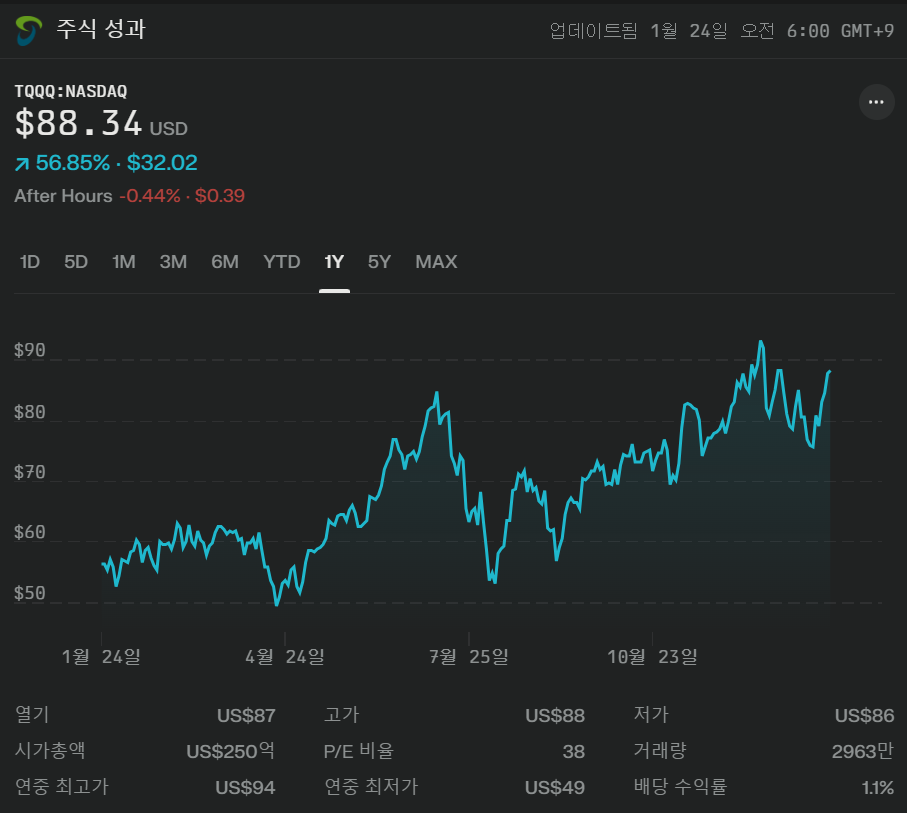The width and height of the screenshot is (907, 813).
Task: Click the P/E 비율 label
Action: pyautogui.click(x=359, y=751)
